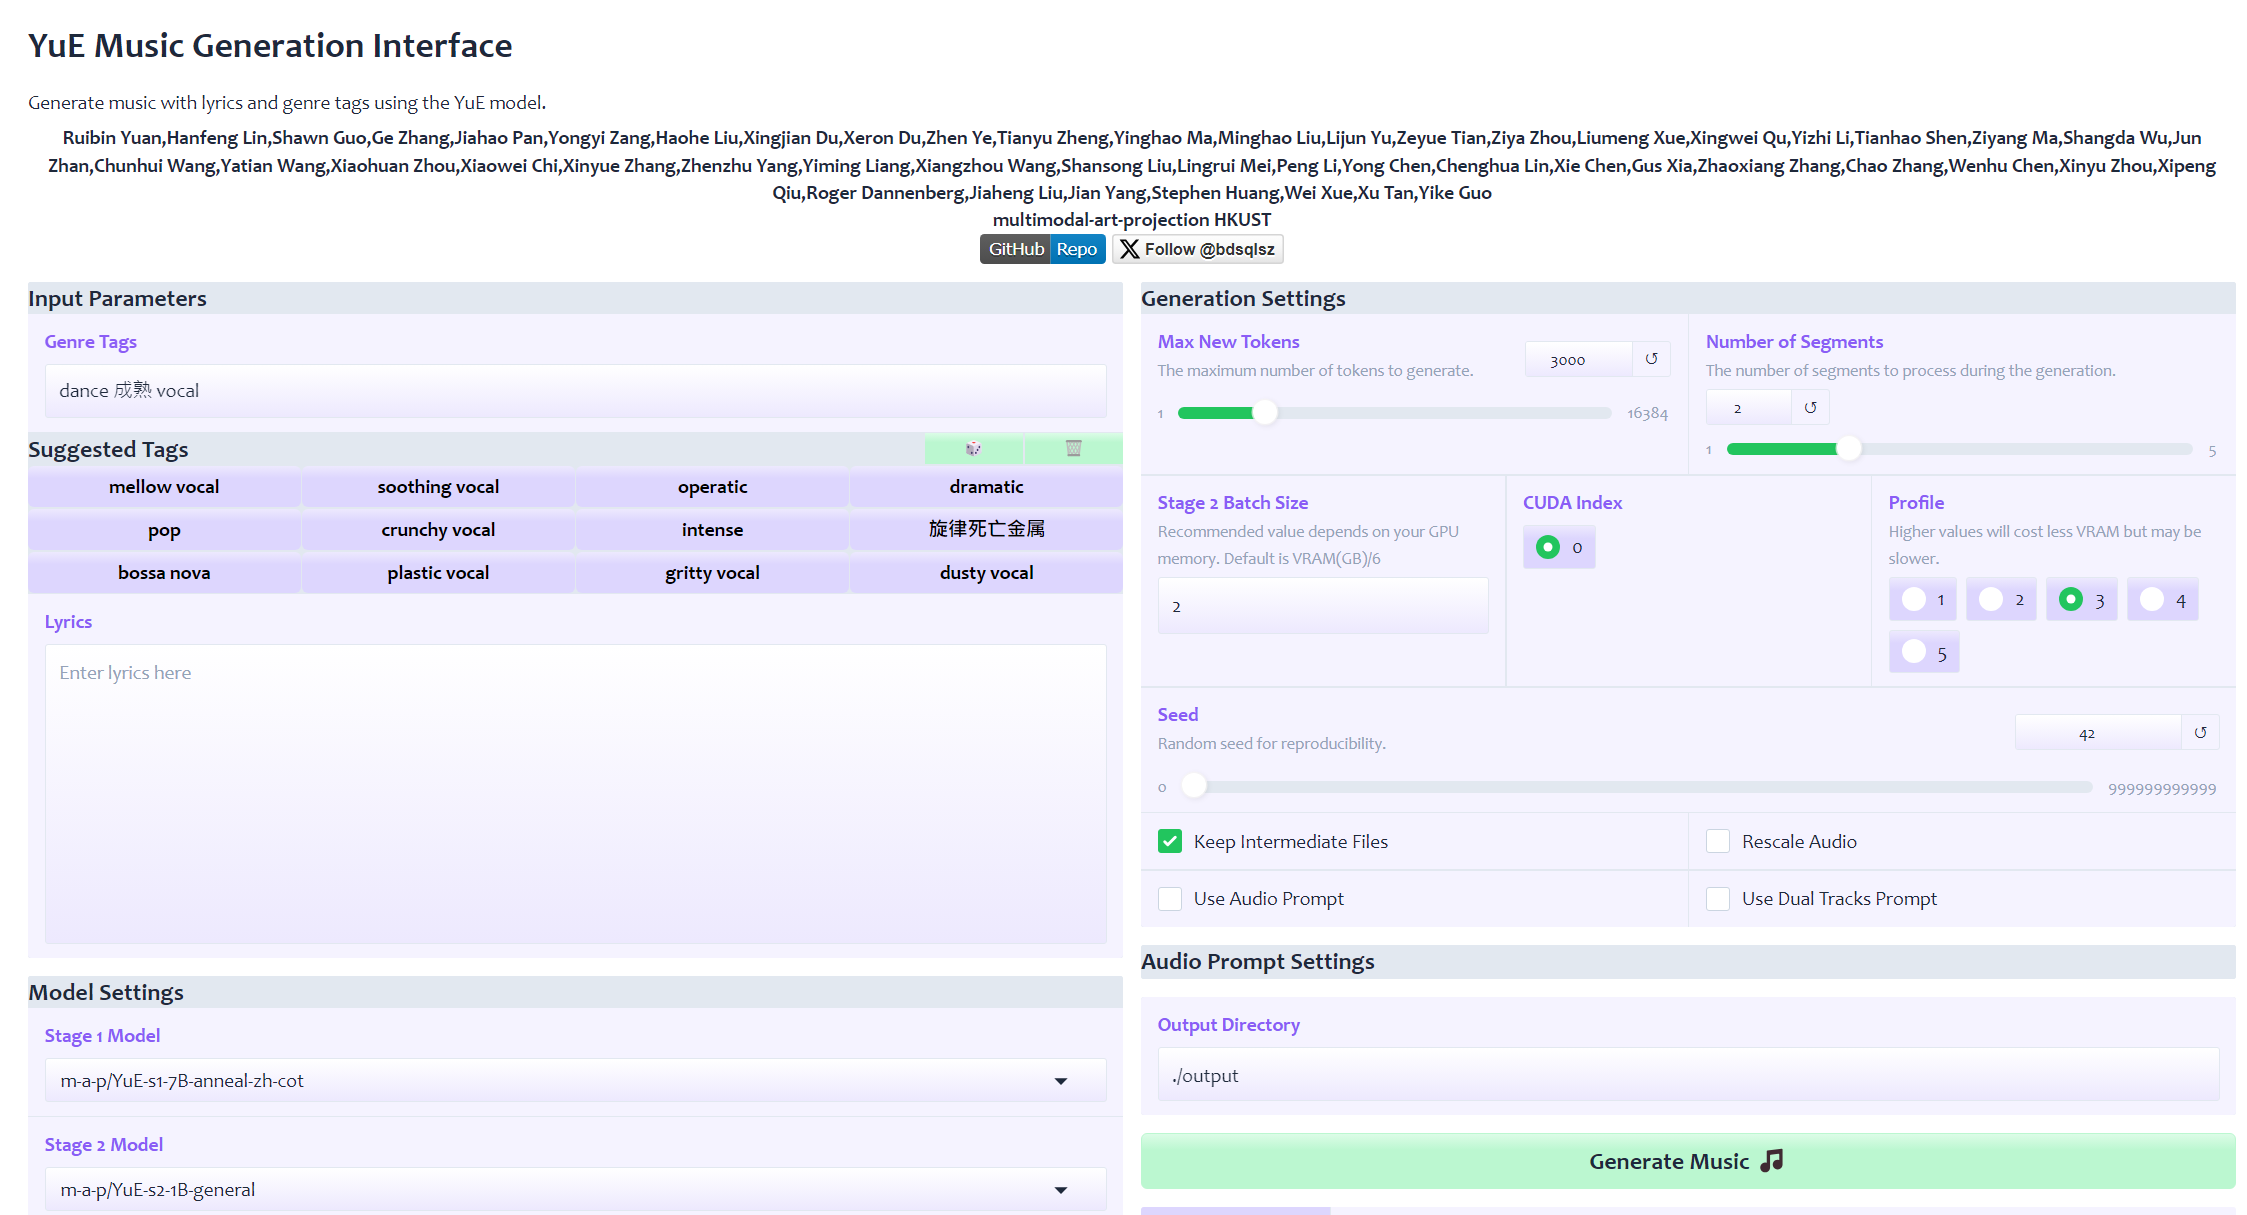Add 'dusty vocal' suggested tag
This screenshot has width=2247, height=1215.
click(986, 573)
